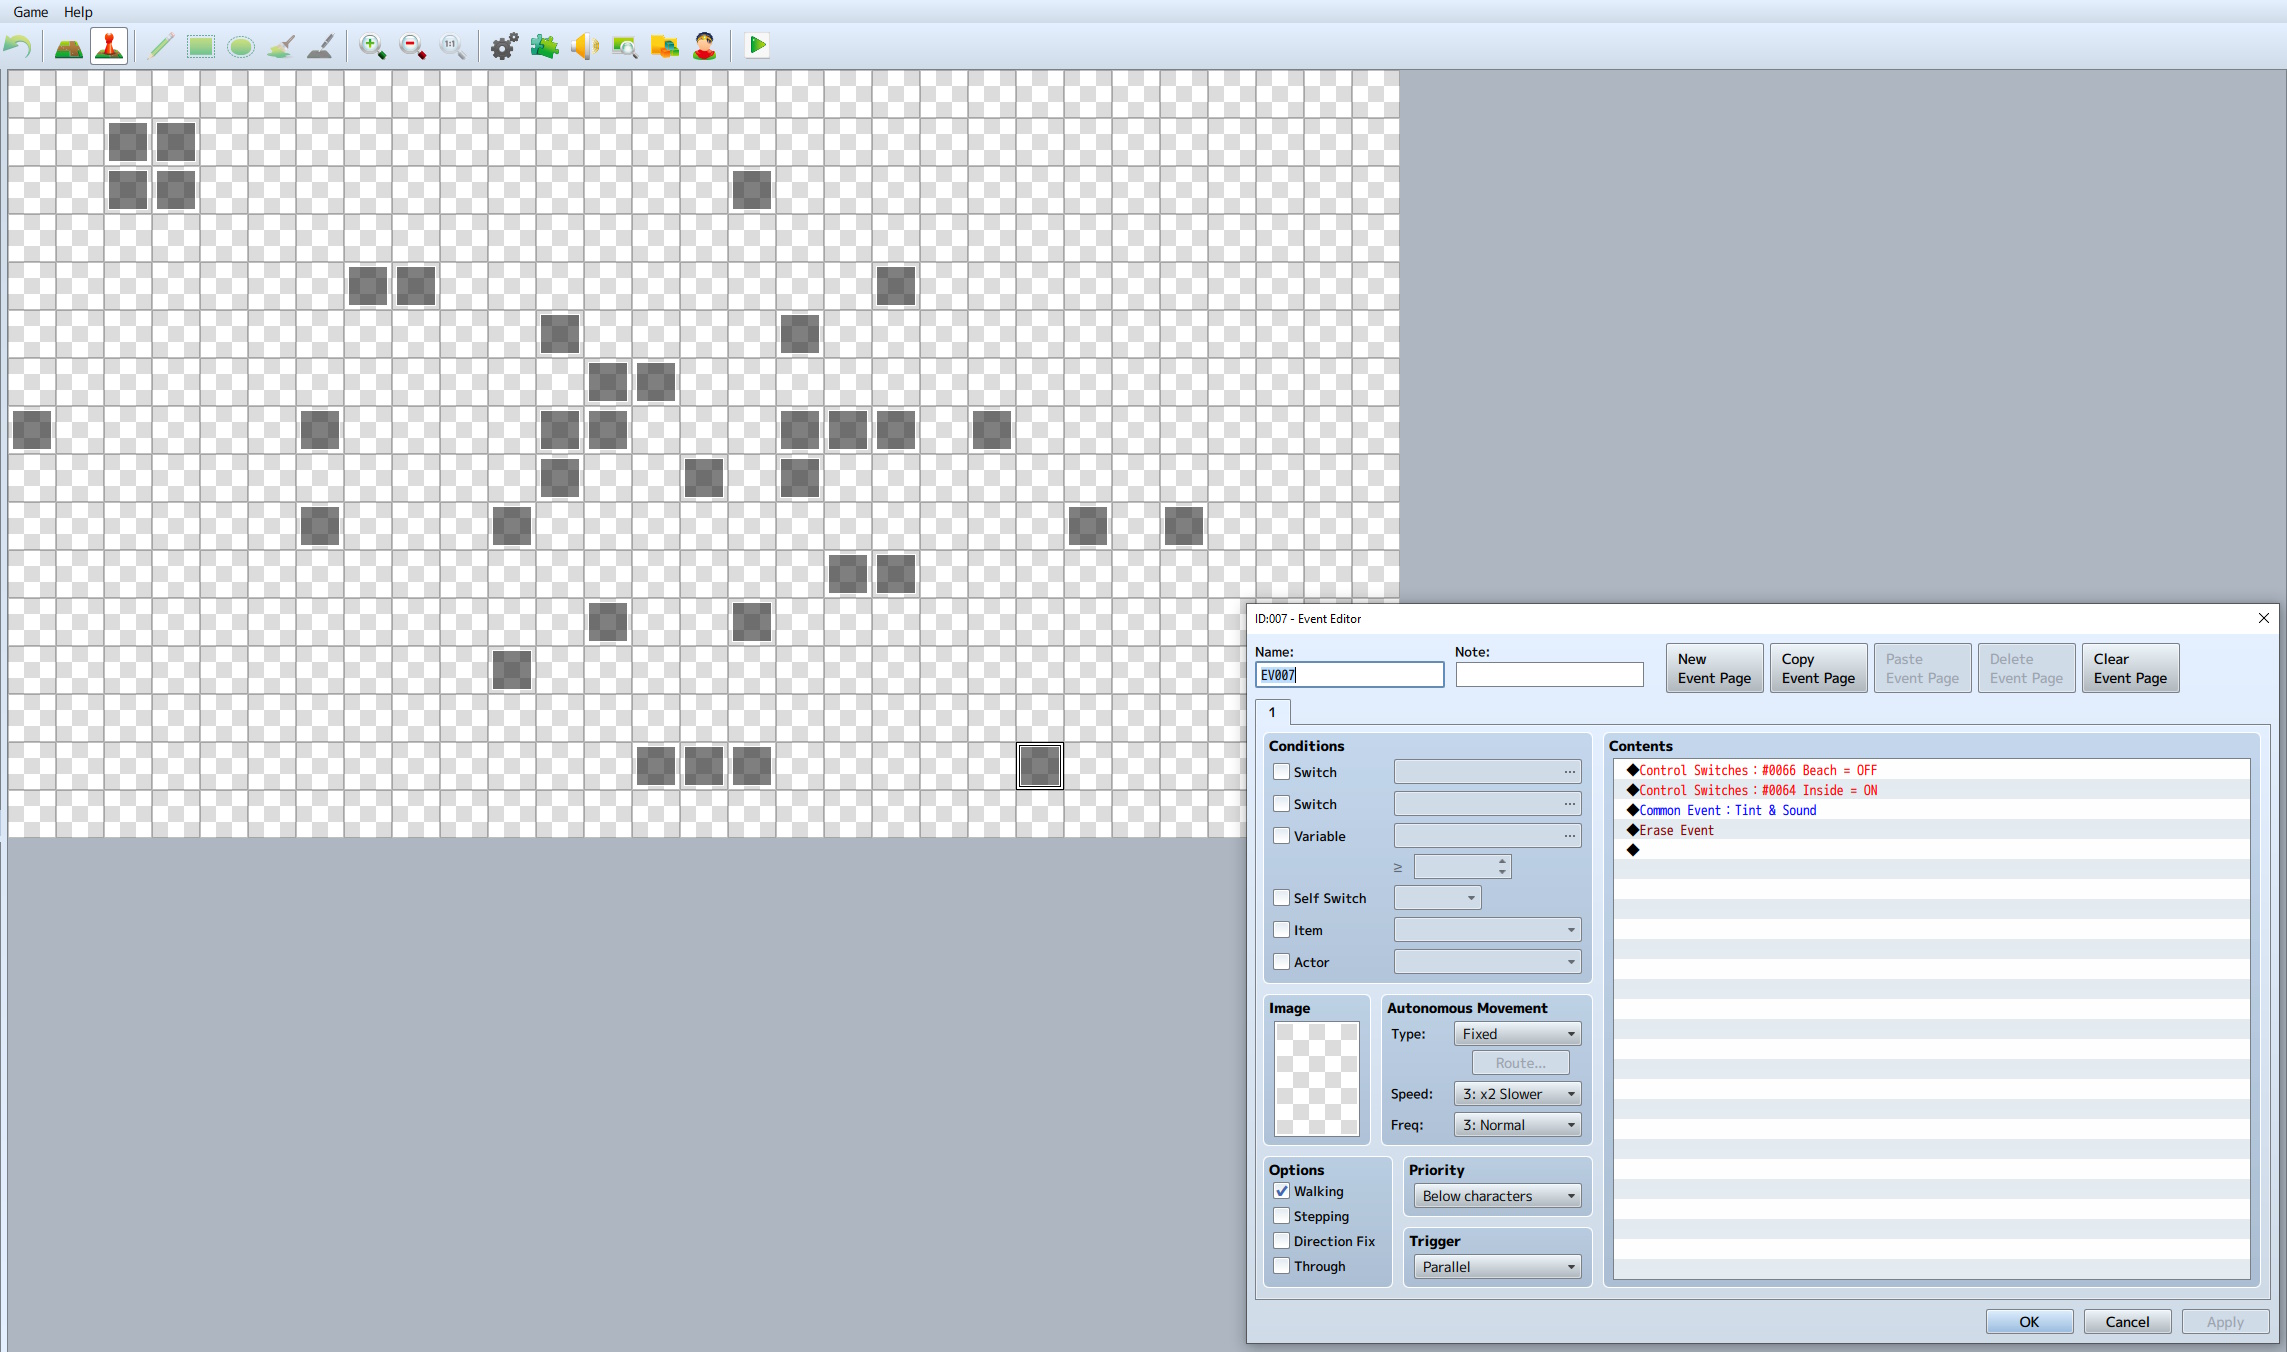Open the Game menu
Screen dimensions: 2287x1352
tap(30, 12)
